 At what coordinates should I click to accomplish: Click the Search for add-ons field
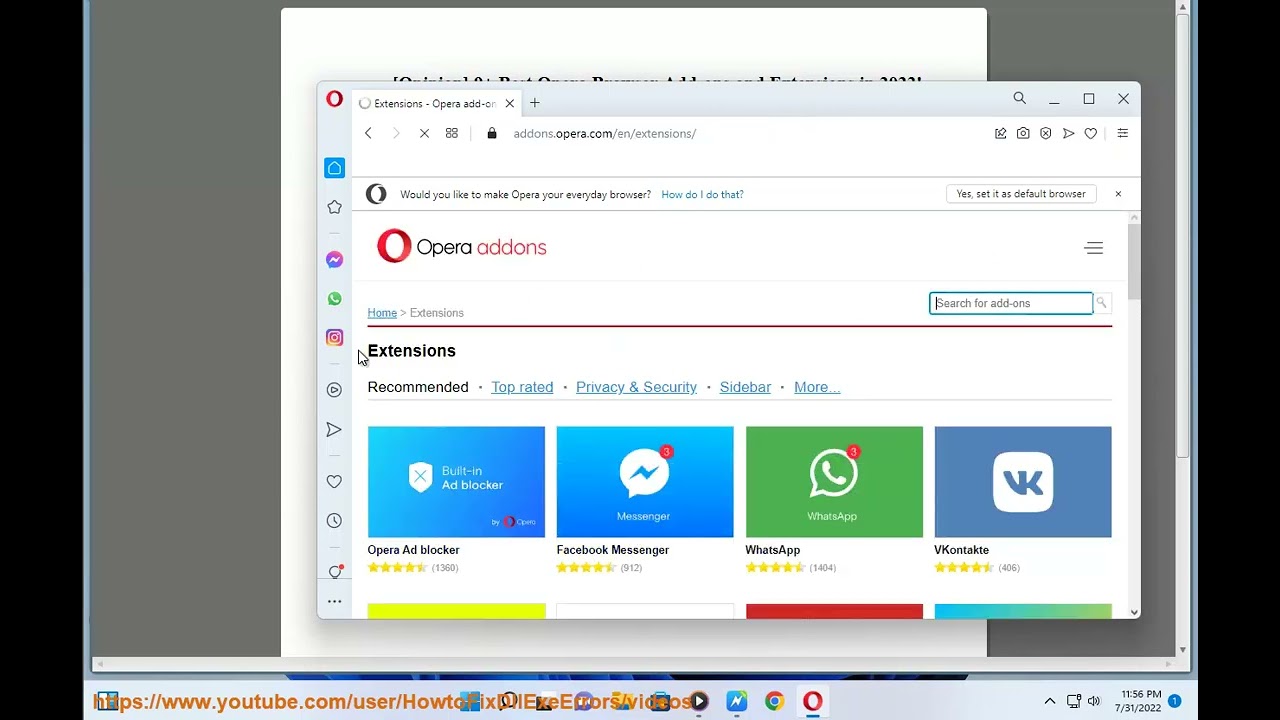point(1011,303)
